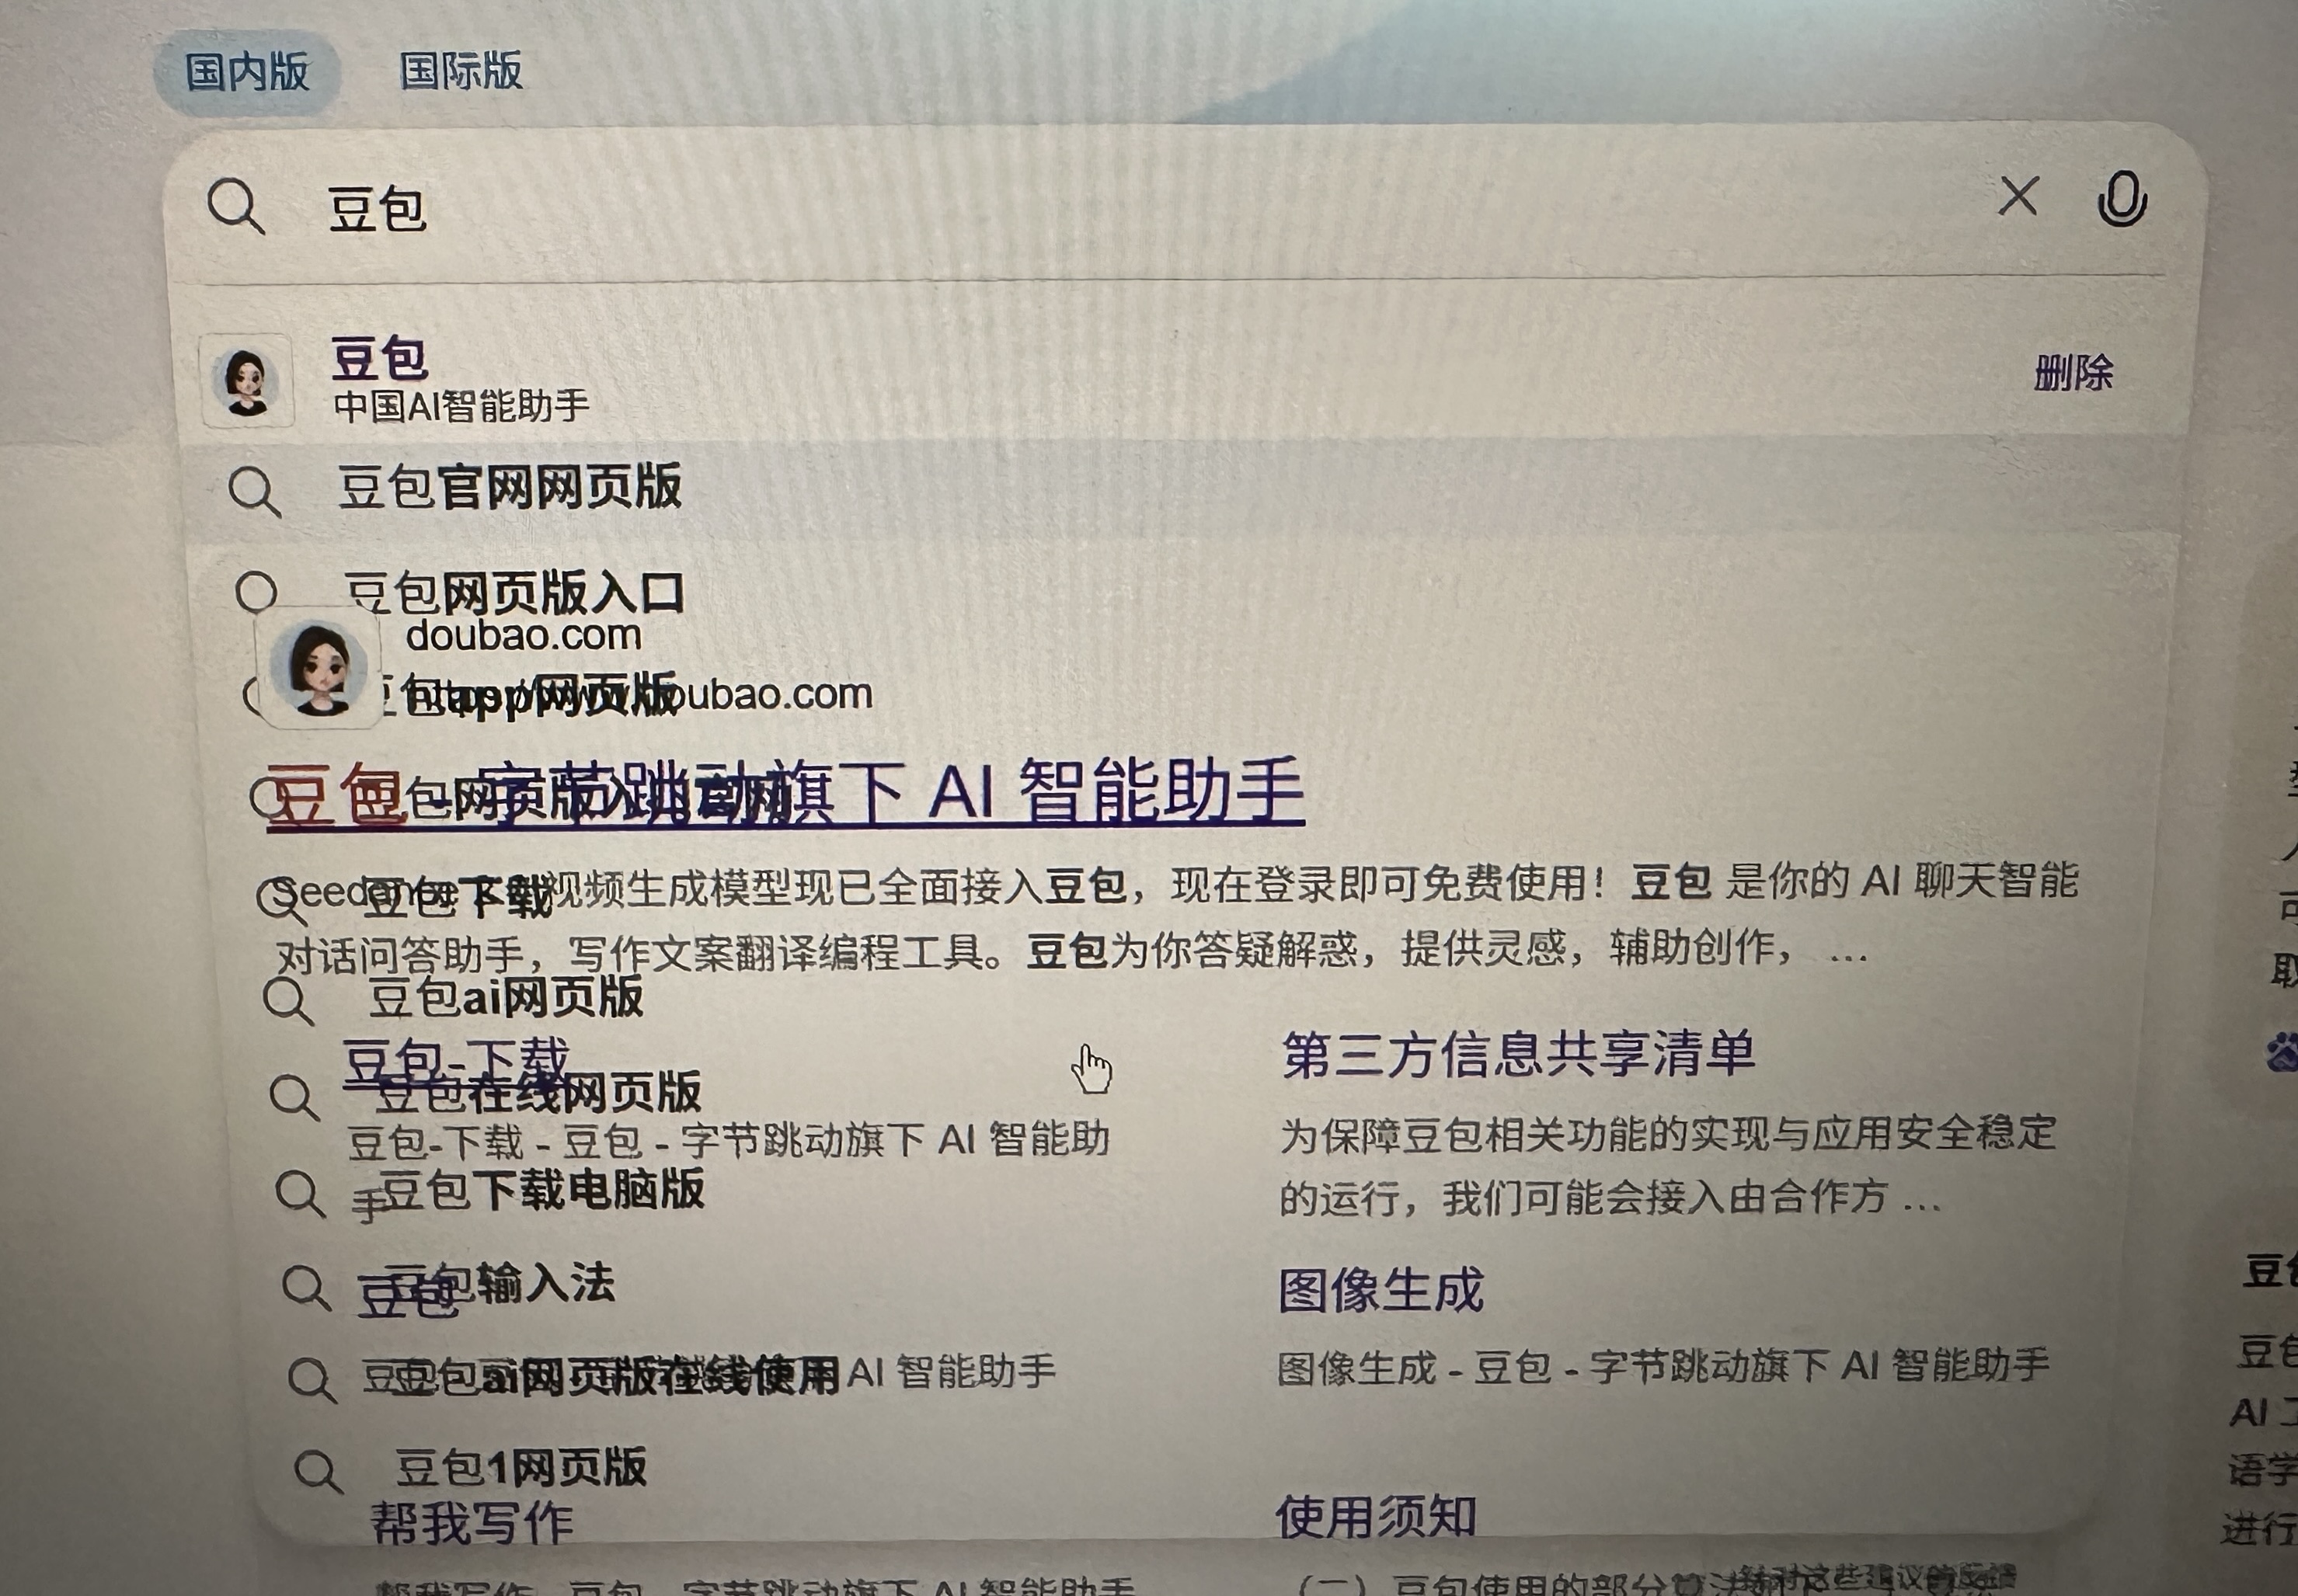Image resolution: width=2298 pixels, height=1596 pixels.
Task: Click the search magnifier icon in search box
Action: coord(236,206)
